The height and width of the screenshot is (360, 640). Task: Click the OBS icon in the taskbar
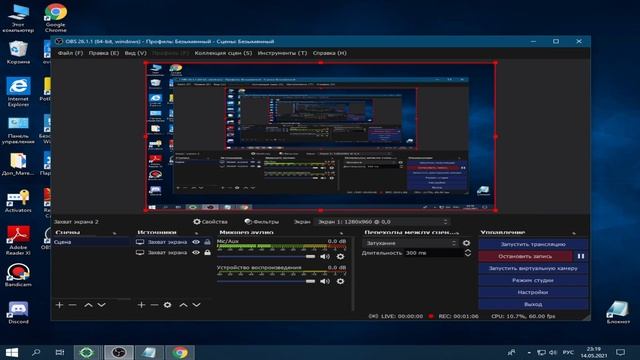point(118,352)
